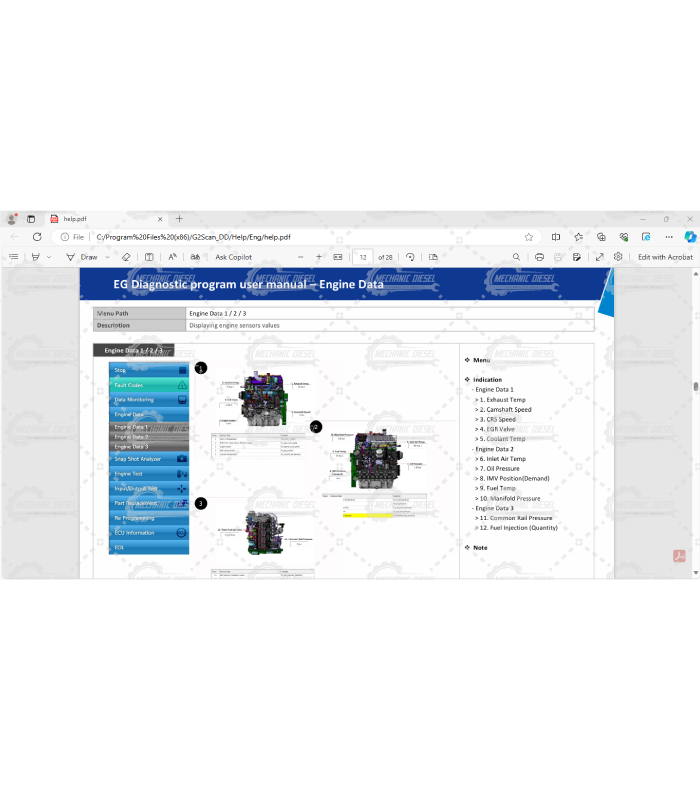Screen dimensions: 700x800
Task: Click Ask Copilot button
Action: [233, 257]
